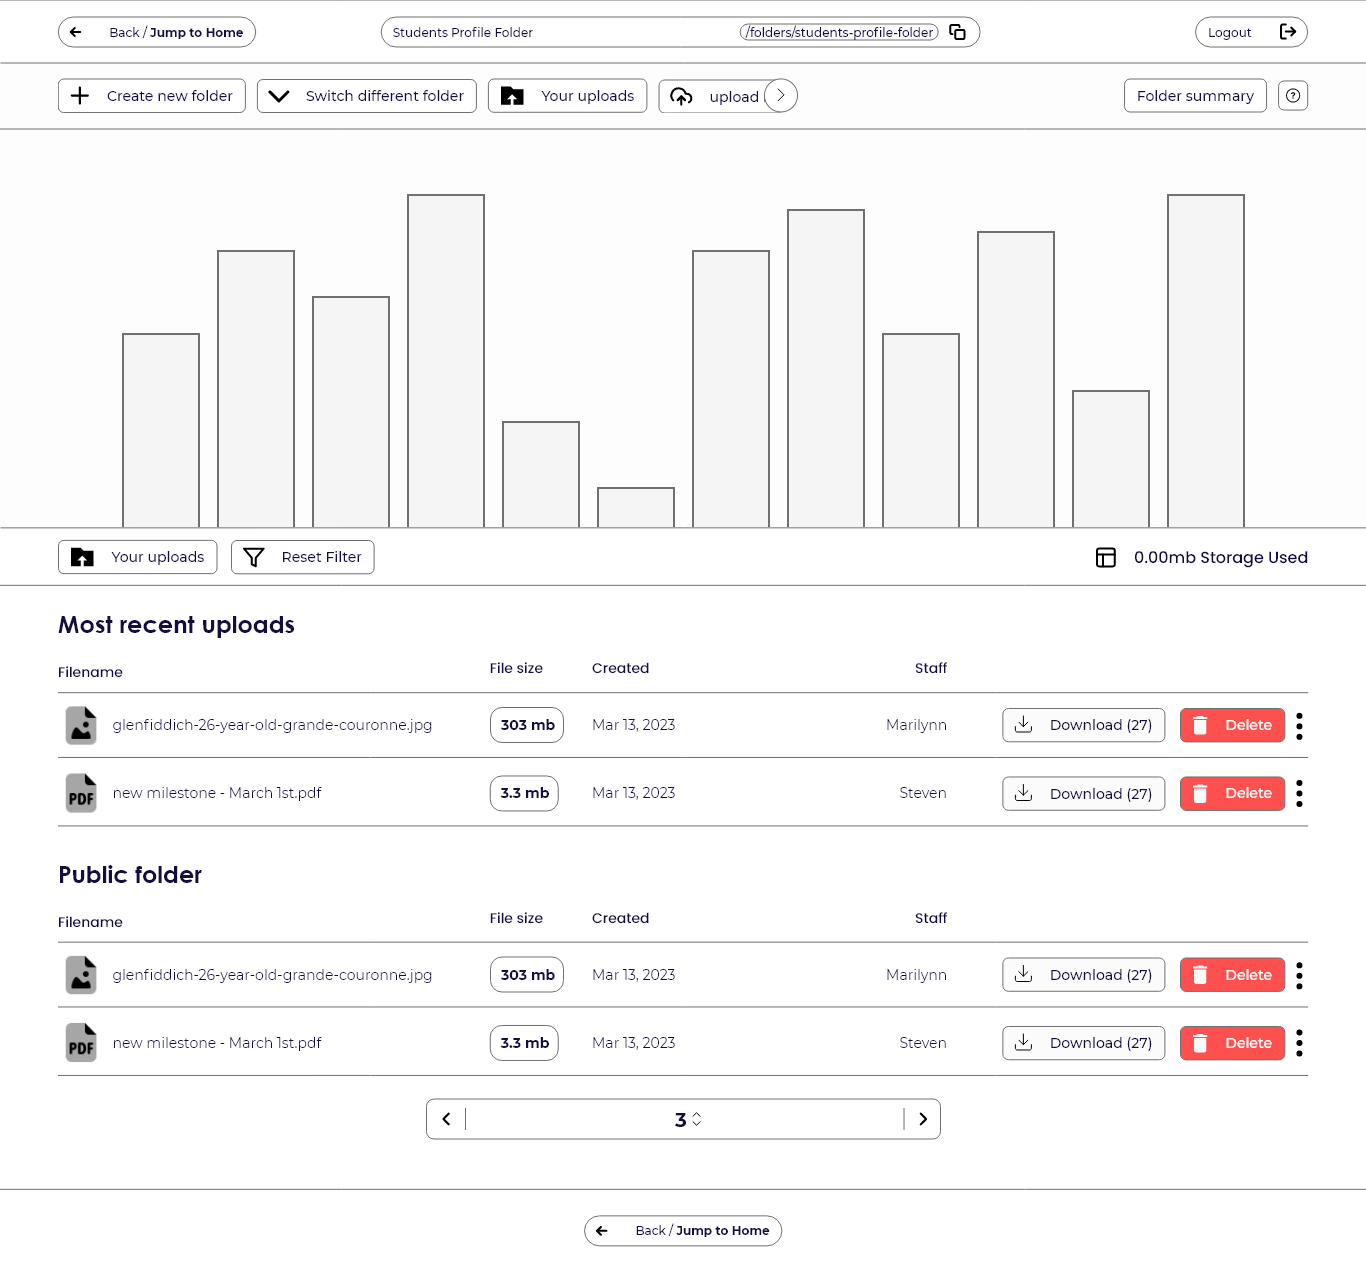Screen dimensions: 1366x1269
Task: Click Back / Jump to Home at bottom
Action: pos(683,1231)
